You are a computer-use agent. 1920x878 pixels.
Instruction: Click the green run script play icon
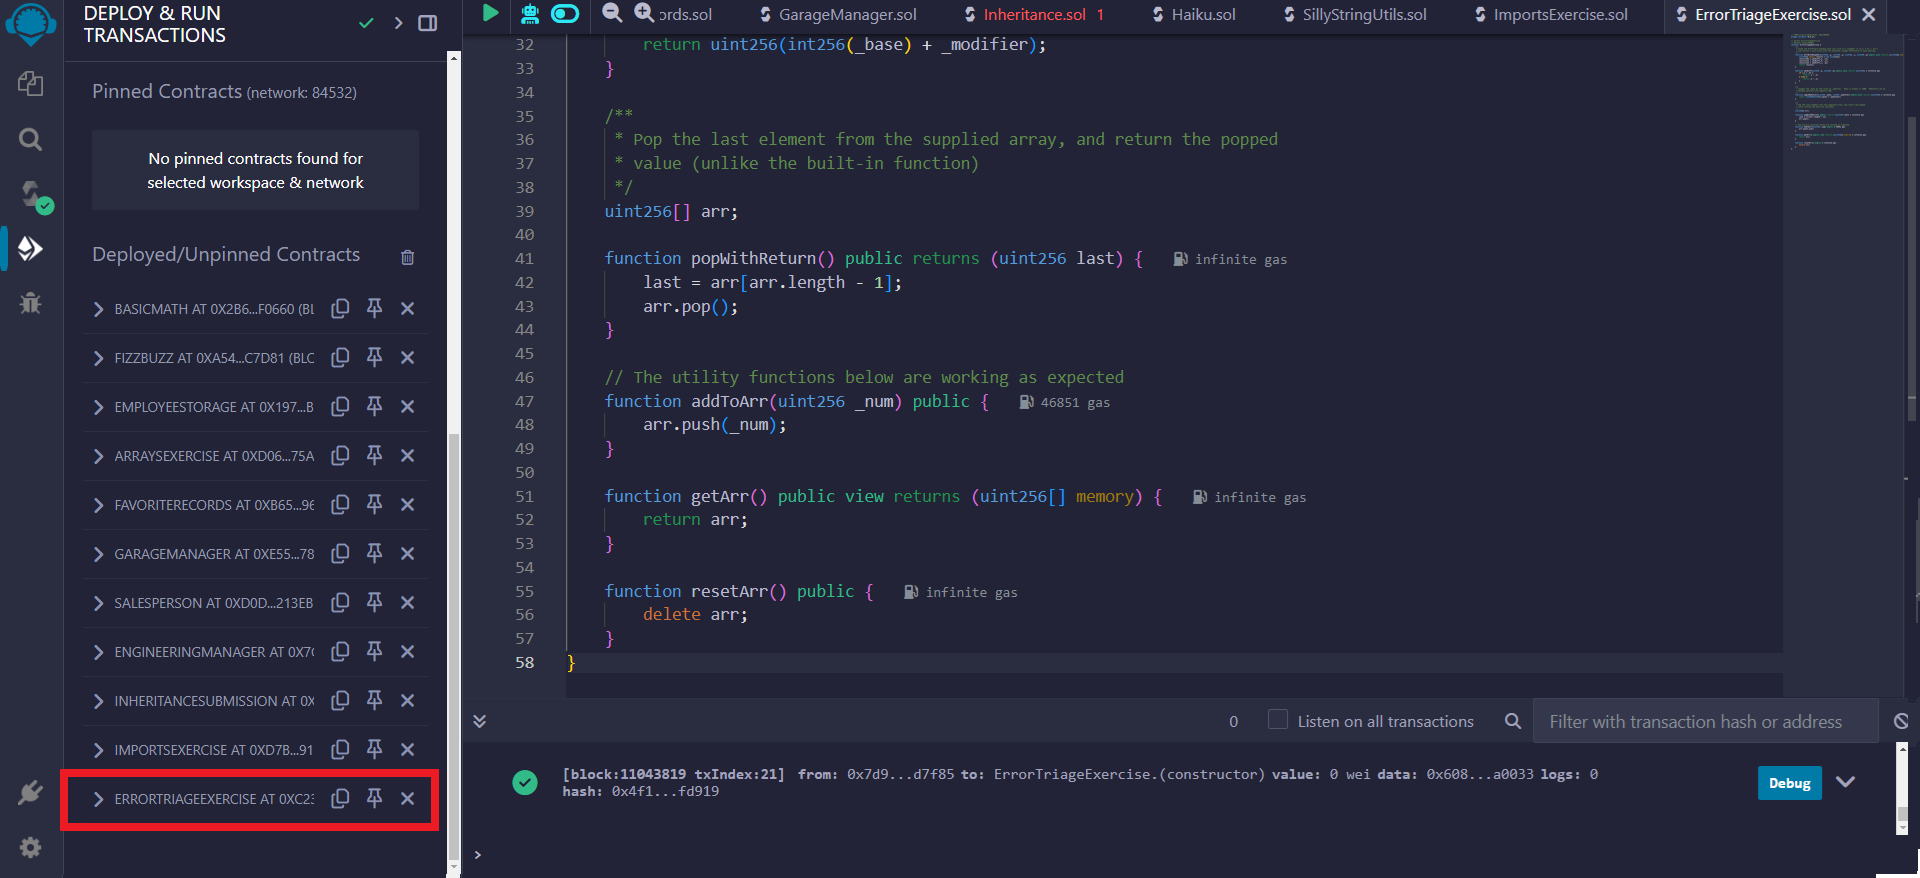(x=490, y=13)
